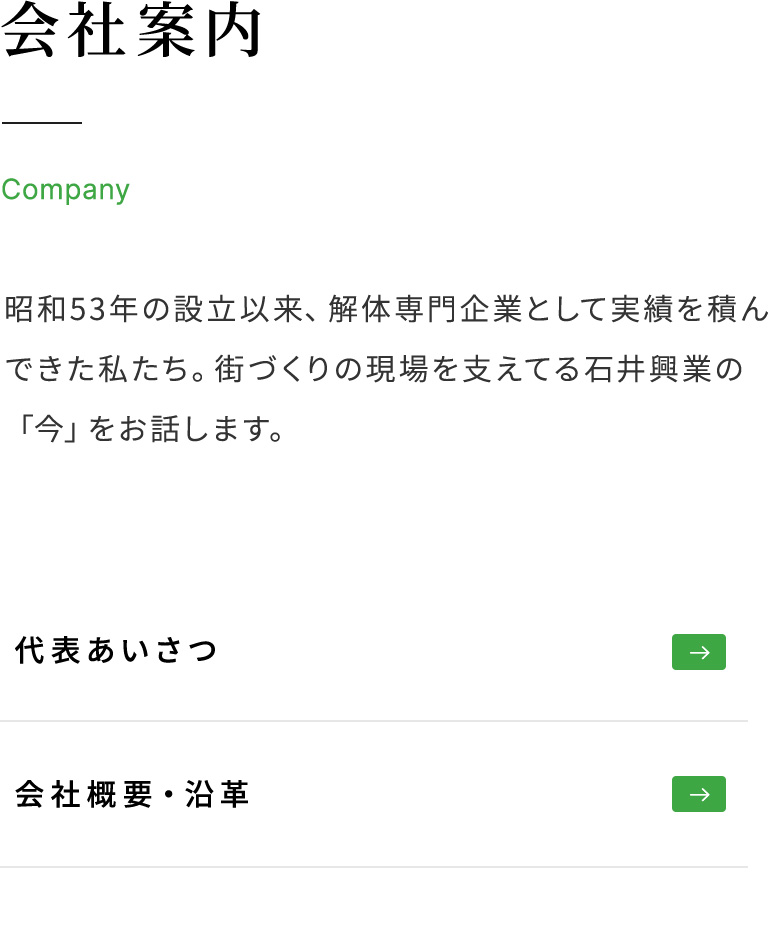Select the 沿革 portion of the menu item
Screen dimensions: 768x944
click(217, 795)
